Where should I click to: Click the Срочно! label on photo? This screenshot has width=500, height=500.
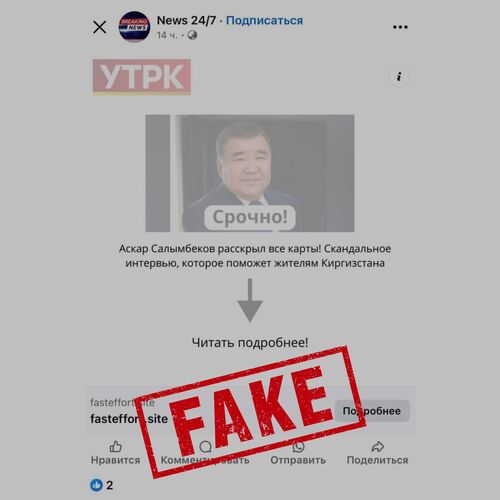click(250, 217)
